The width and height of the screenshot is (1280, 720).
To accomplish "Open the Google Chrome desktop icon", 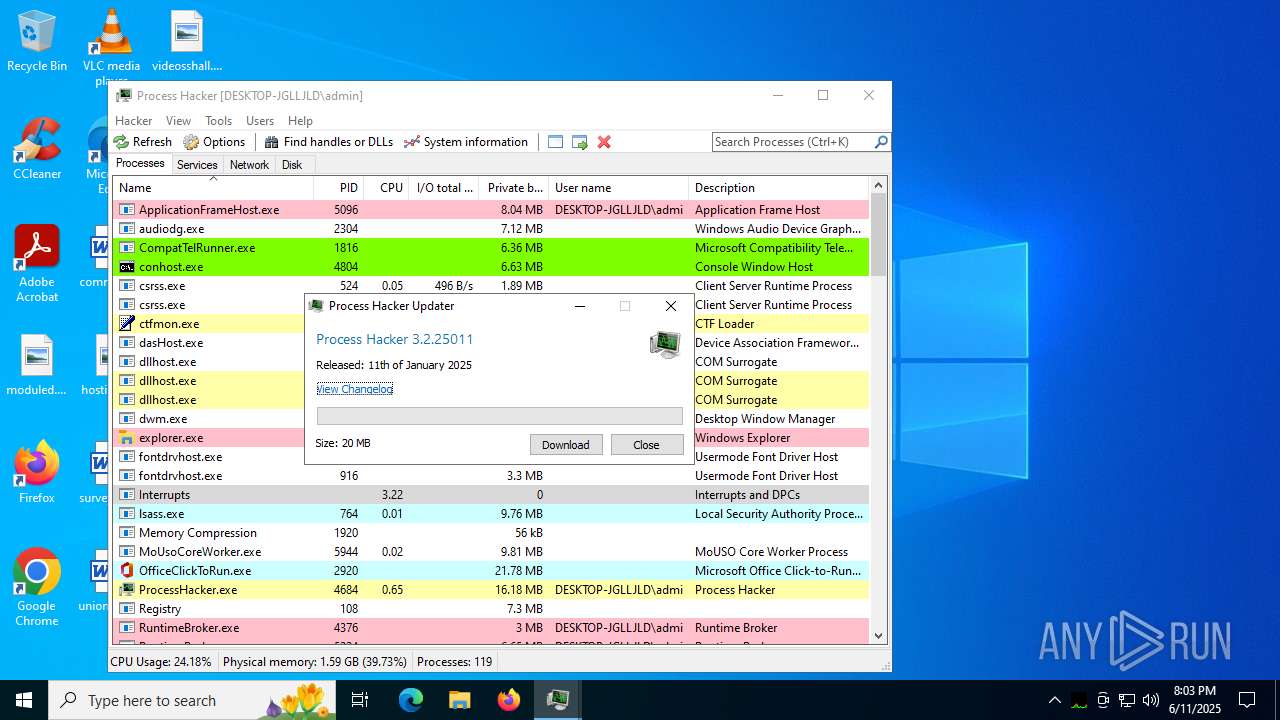I will [x=37, y=587].
